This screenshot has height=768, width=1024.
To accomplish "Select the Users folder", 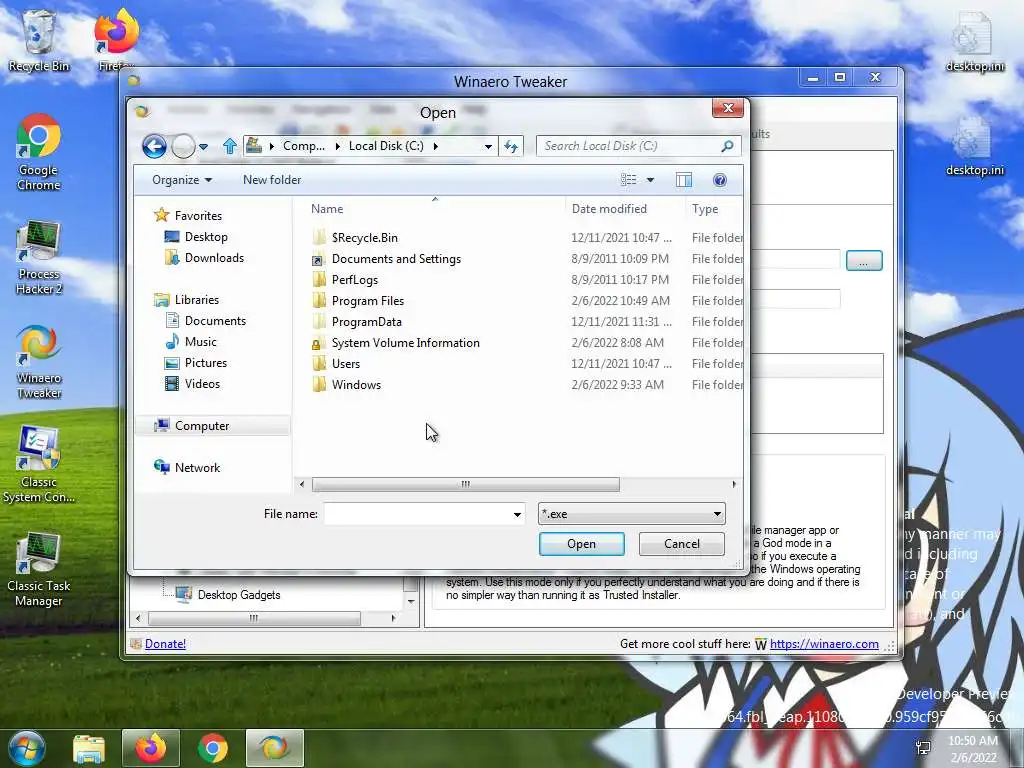I will 336,364.
